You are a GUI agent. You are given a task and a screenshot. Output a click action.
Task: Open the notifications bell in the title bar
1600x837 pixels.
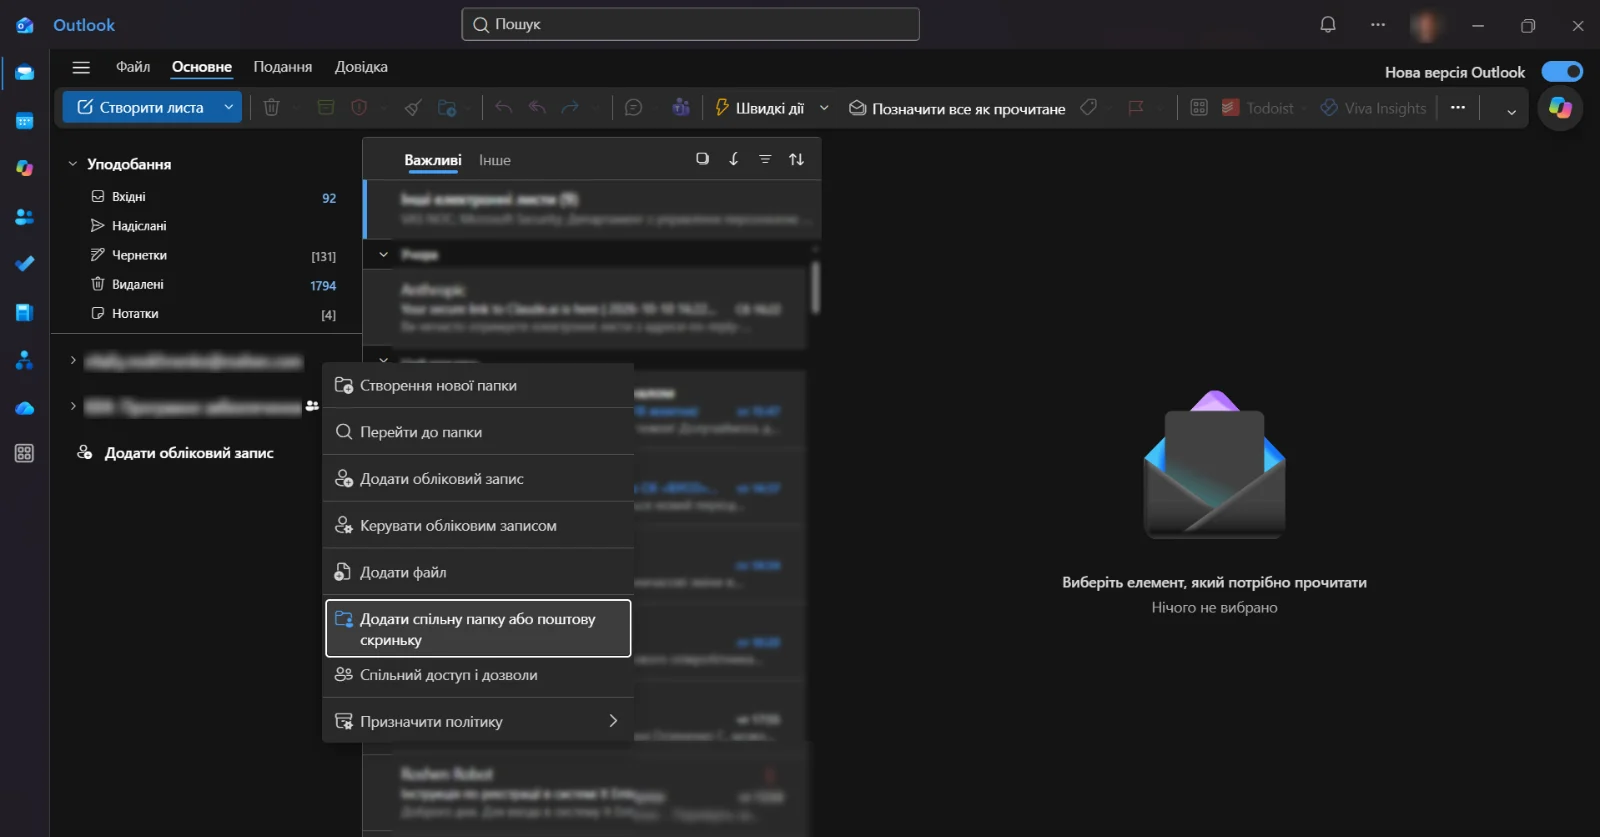[x=1328, y=25]
